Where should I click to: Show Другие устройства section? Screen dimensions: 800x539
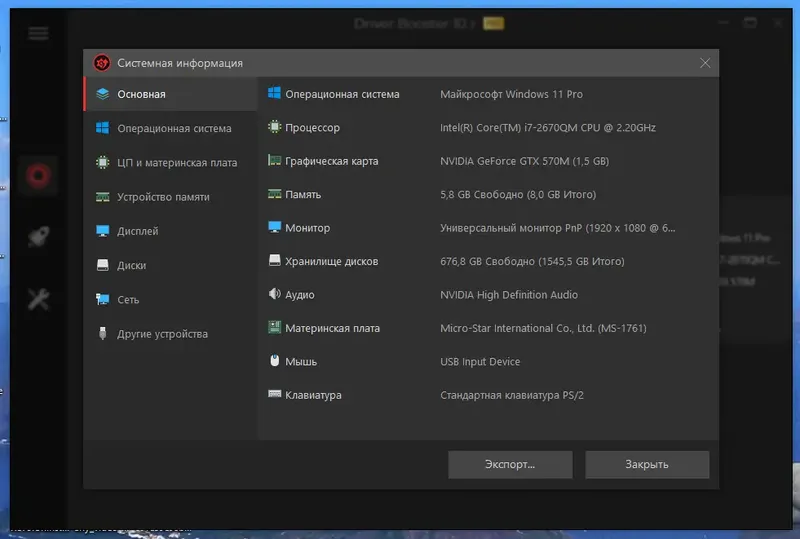tap(170, 333)
